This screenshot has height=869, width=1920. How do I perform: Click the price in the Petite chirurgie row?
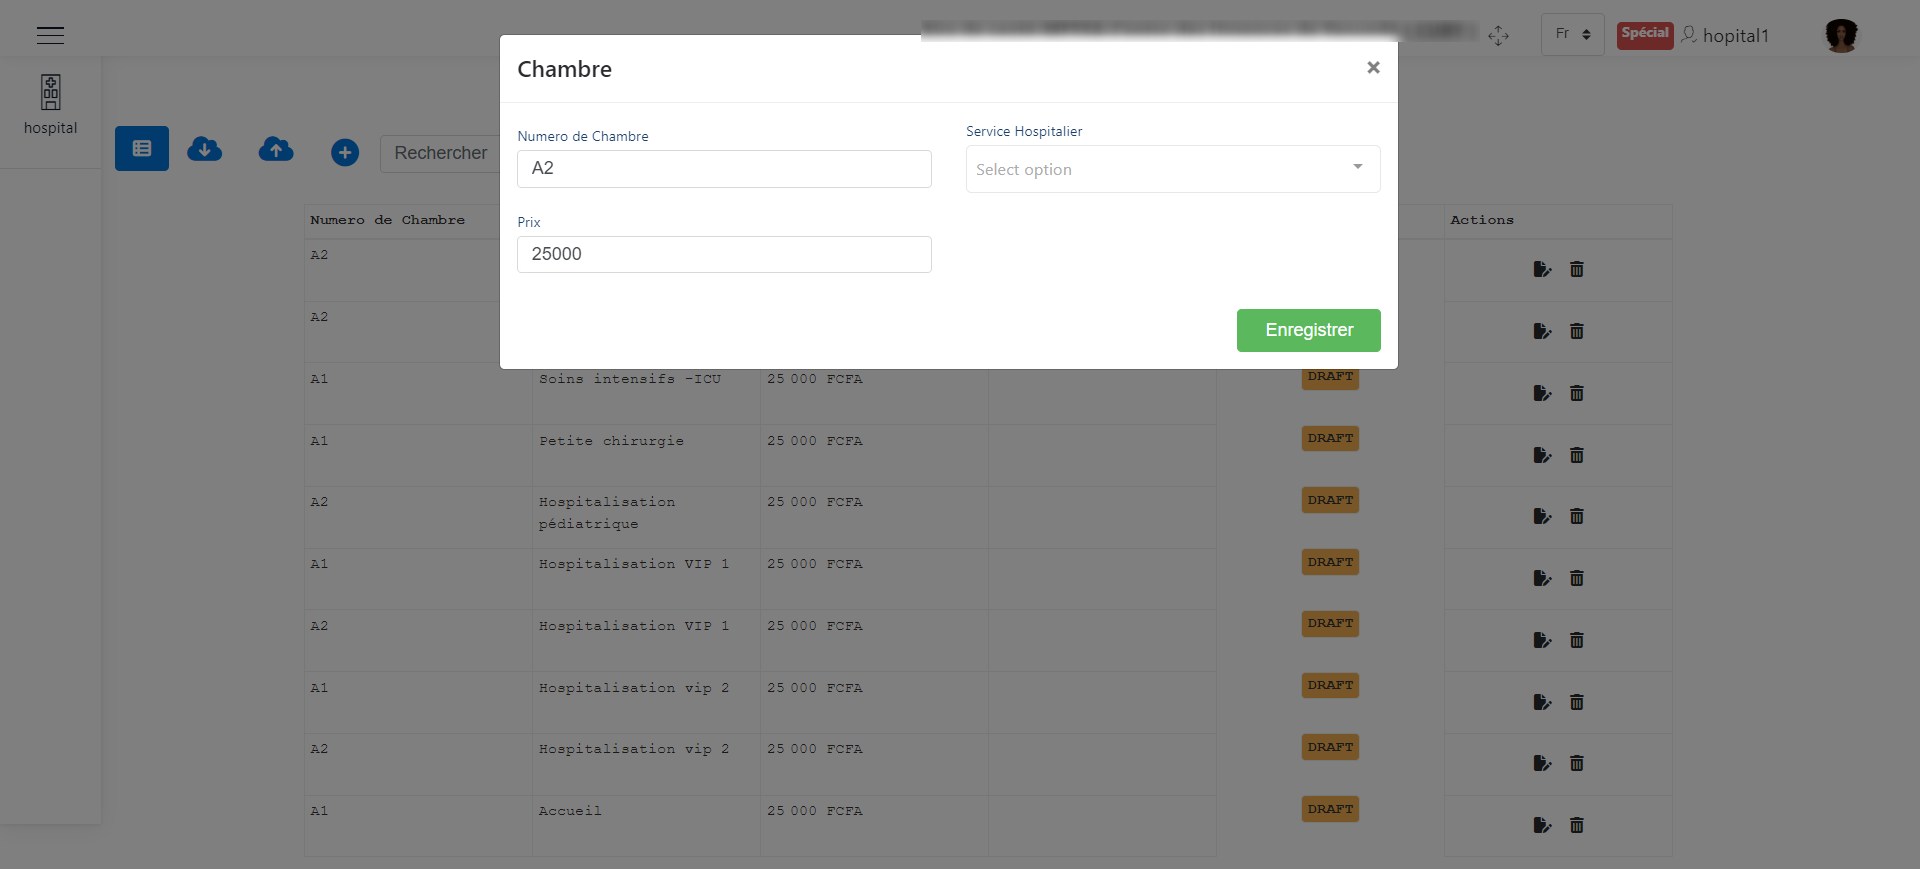pos(814,441)
